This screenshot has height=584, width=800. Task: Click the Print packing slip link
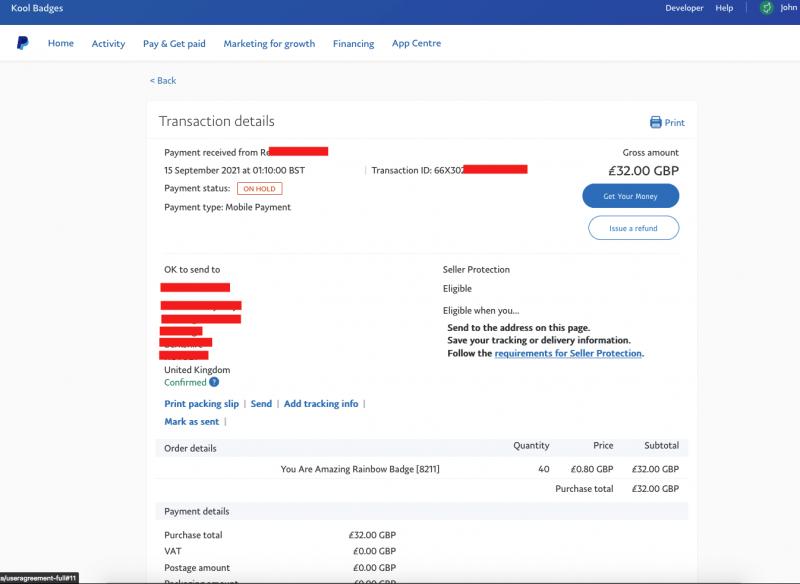tap(202, 403)
